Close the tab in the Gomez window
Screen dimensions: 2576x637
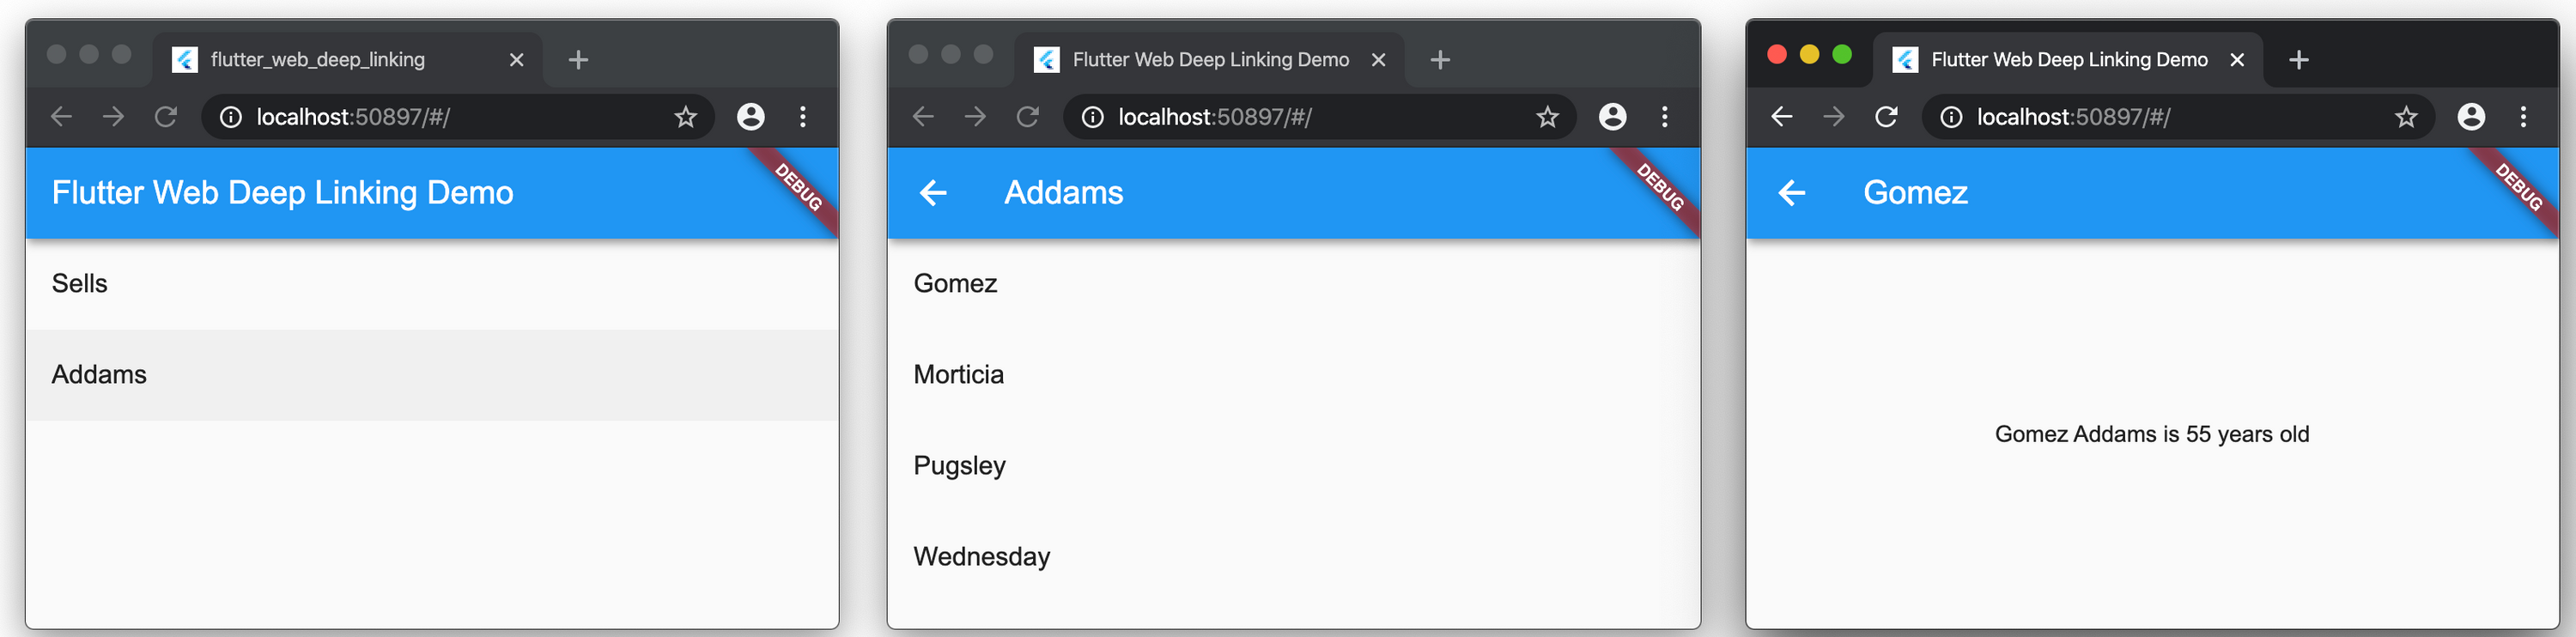pyautogui.click(x=2237, y=60)
